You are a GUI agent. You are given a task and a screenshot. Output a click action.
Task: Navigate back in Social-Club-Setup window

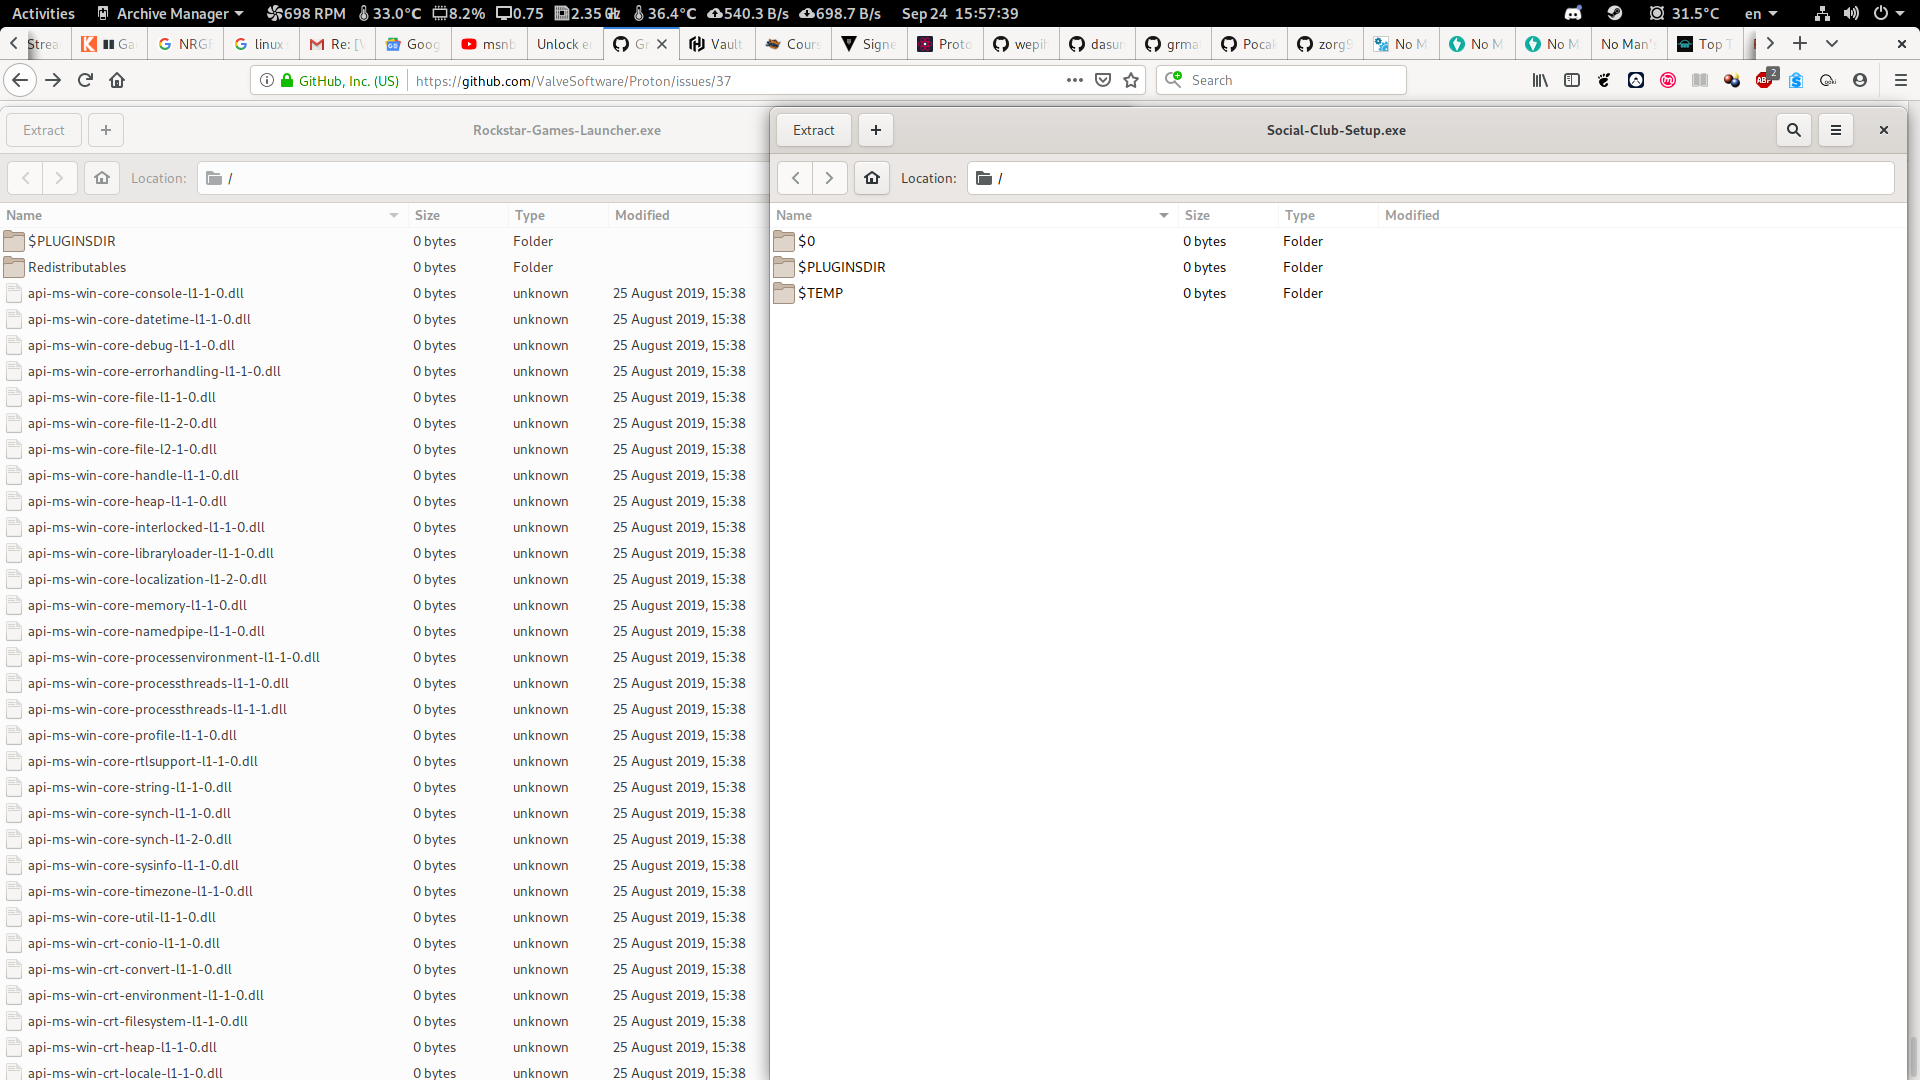click(x=796, y=178)
